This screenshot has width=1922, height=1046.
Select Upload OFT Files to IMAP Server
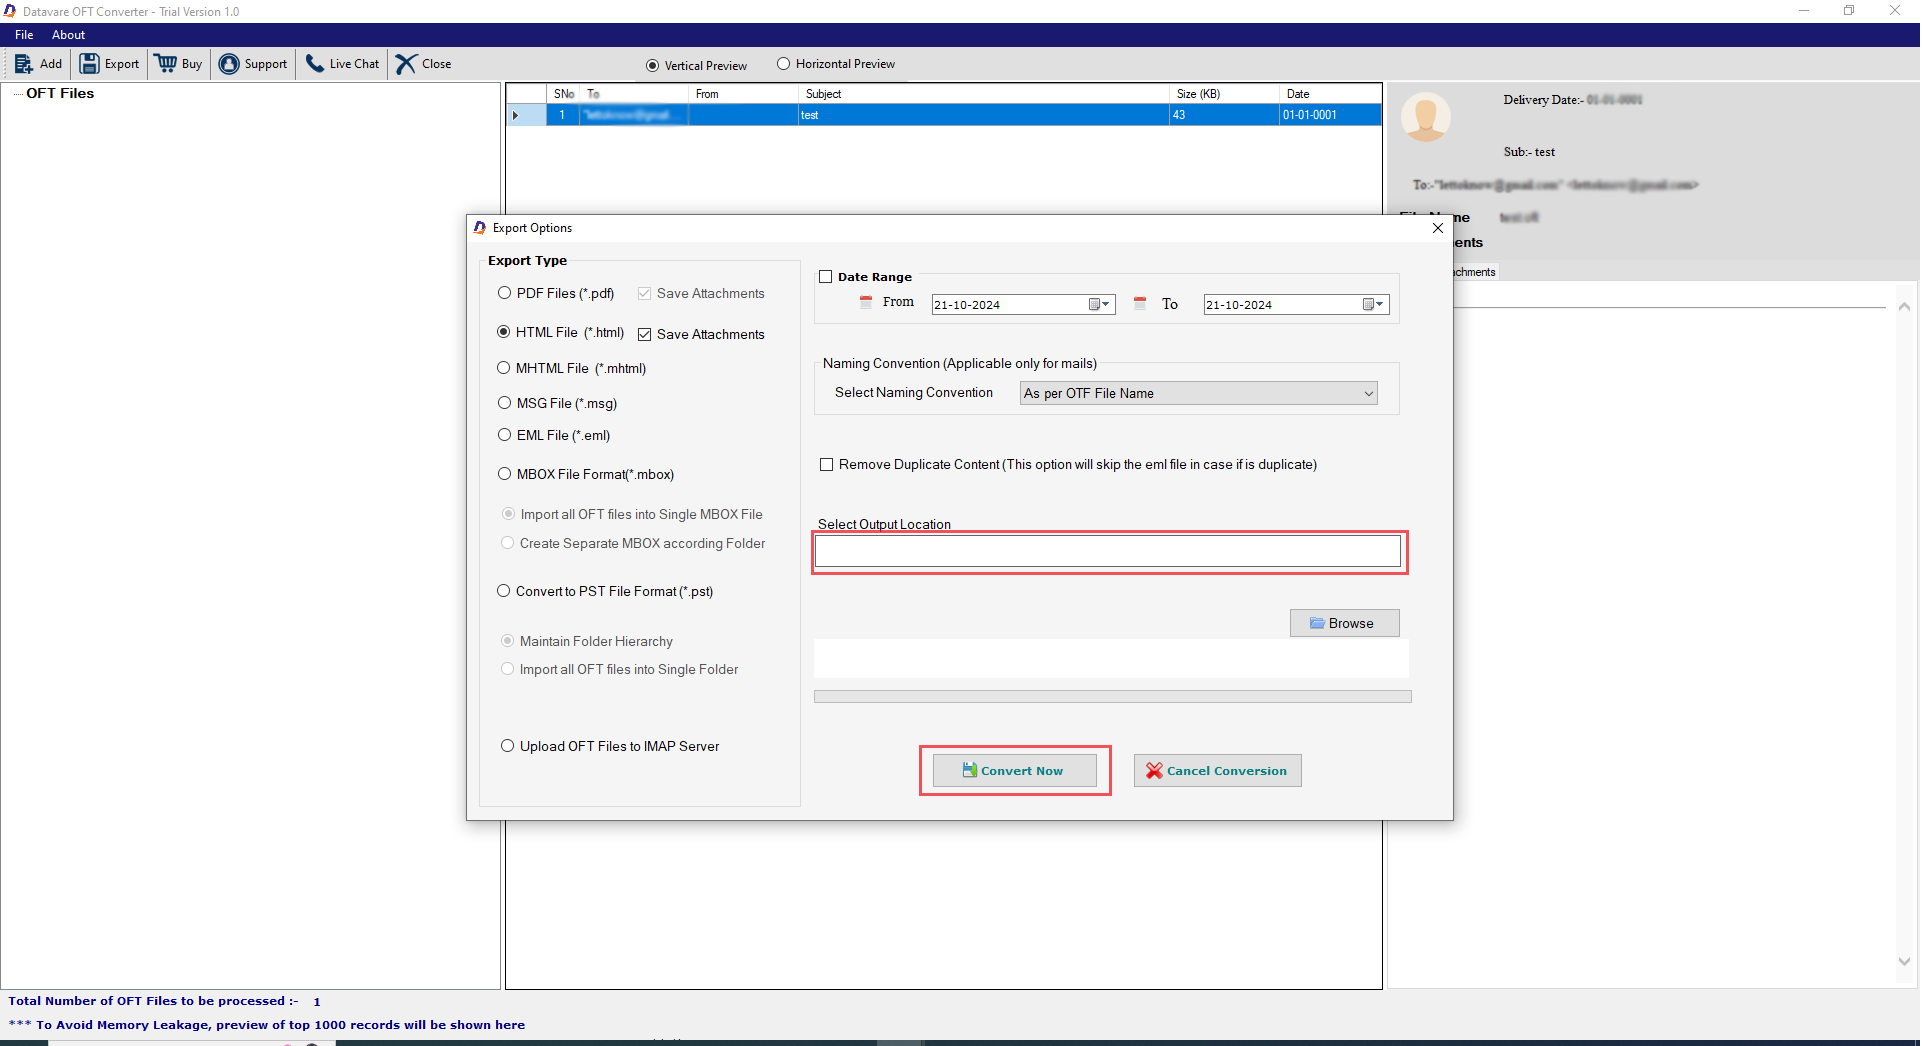[x=507, y=746]
